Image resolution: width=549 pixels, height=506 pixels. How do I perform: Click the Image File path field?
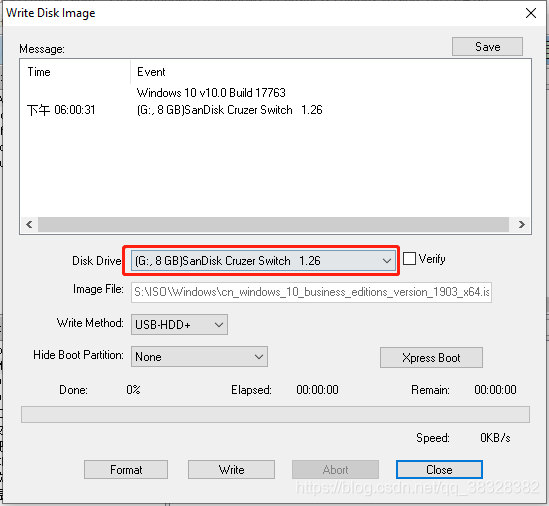point(311,292)
